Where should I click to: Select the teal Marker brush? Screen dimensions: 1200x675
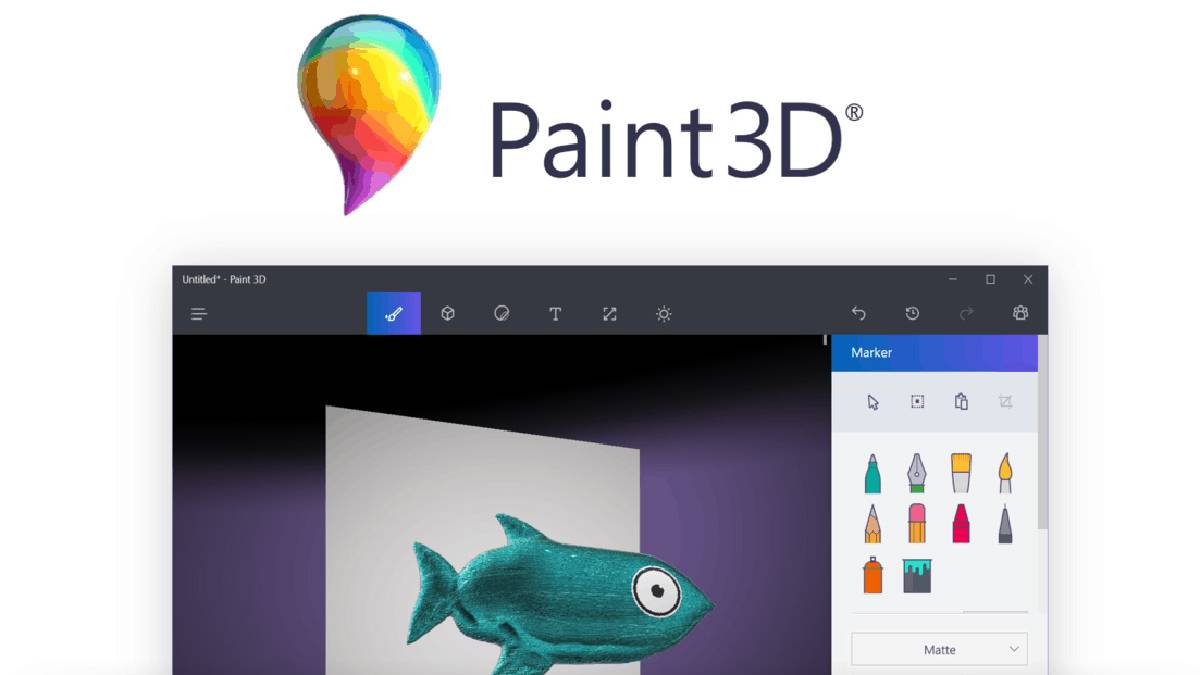coord(873,473)
